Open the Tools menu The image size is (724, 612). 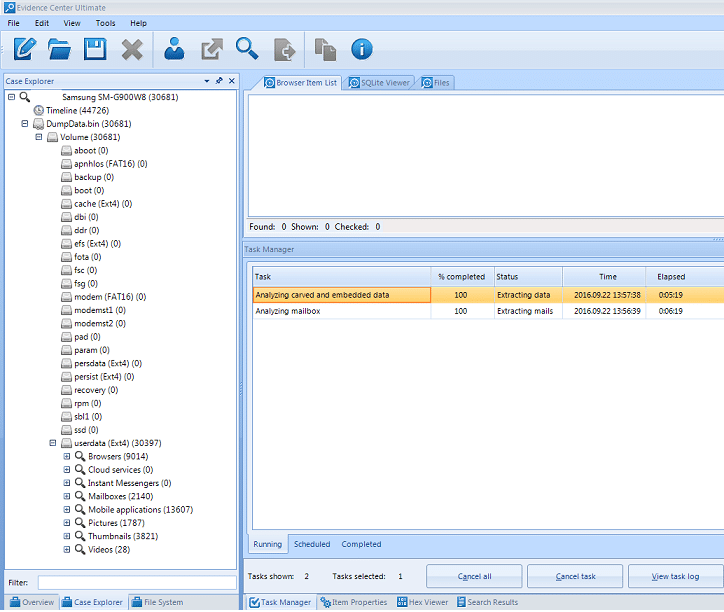pyautogui.click(x=105, y=23)
